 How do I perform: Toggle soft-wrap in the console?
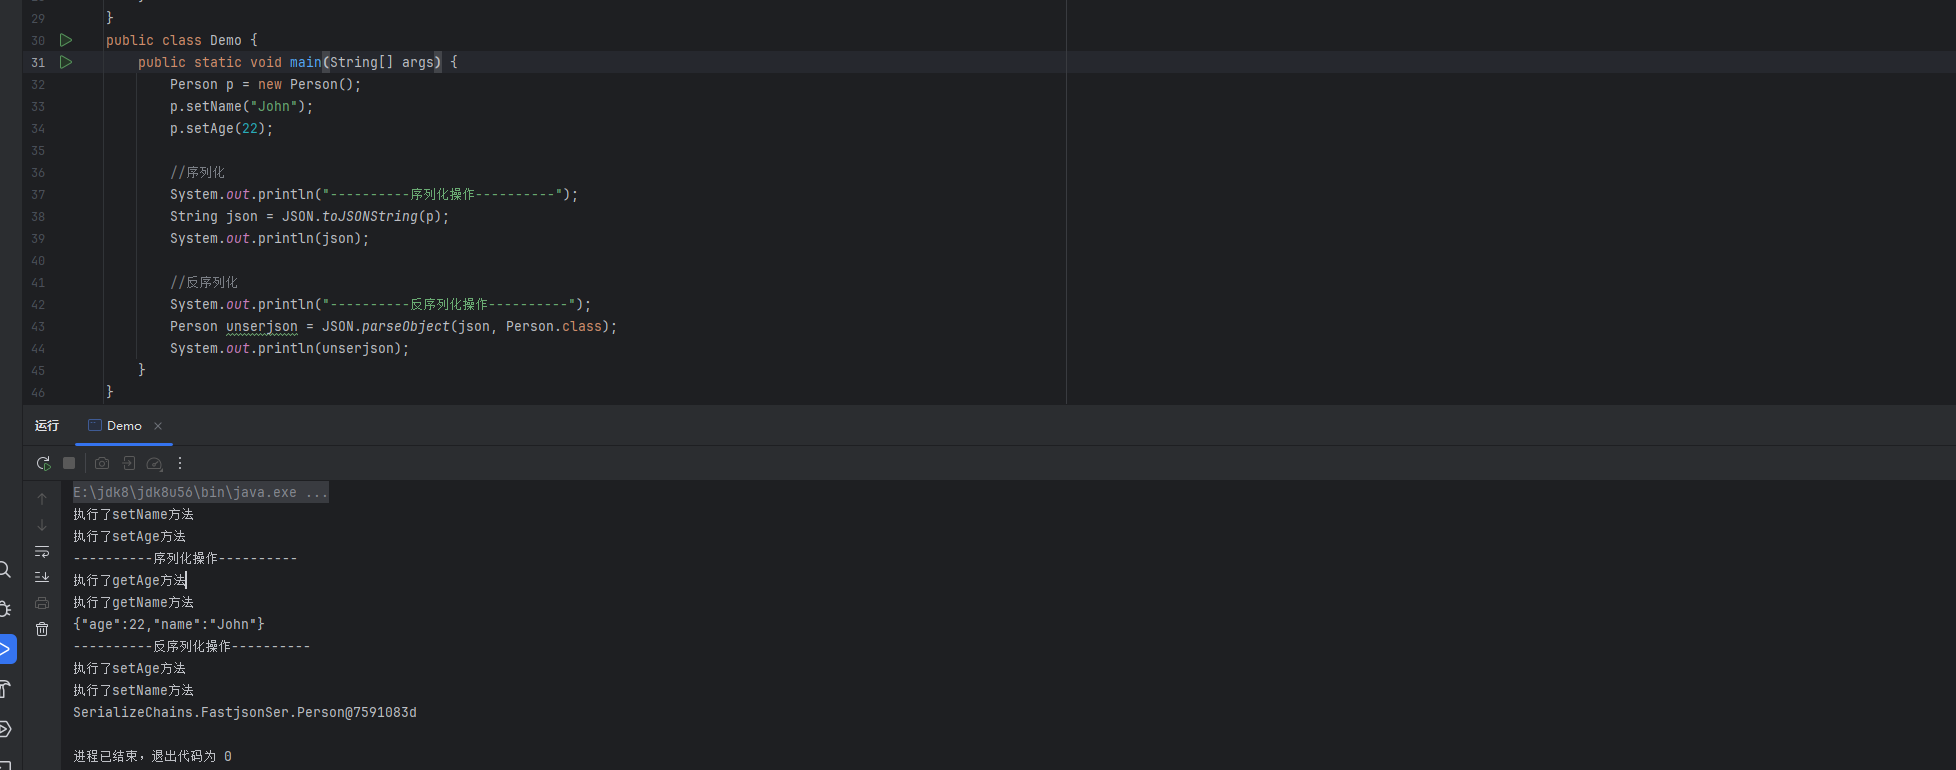pyautogui.click(x=42, y=551)
